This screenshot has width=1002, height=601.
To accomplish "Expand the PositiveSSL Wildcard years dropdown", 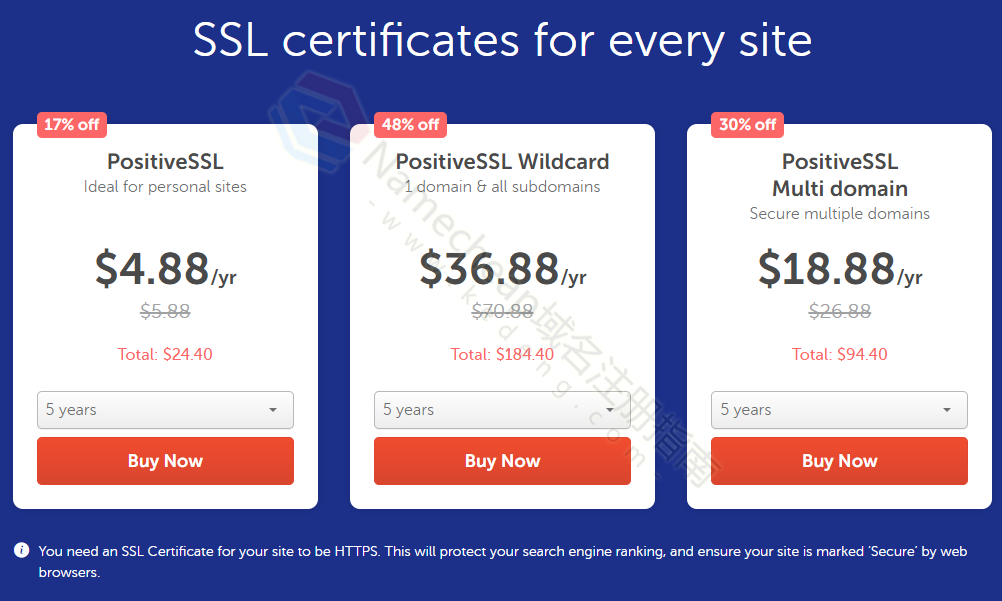I will (x=502, y=410).
